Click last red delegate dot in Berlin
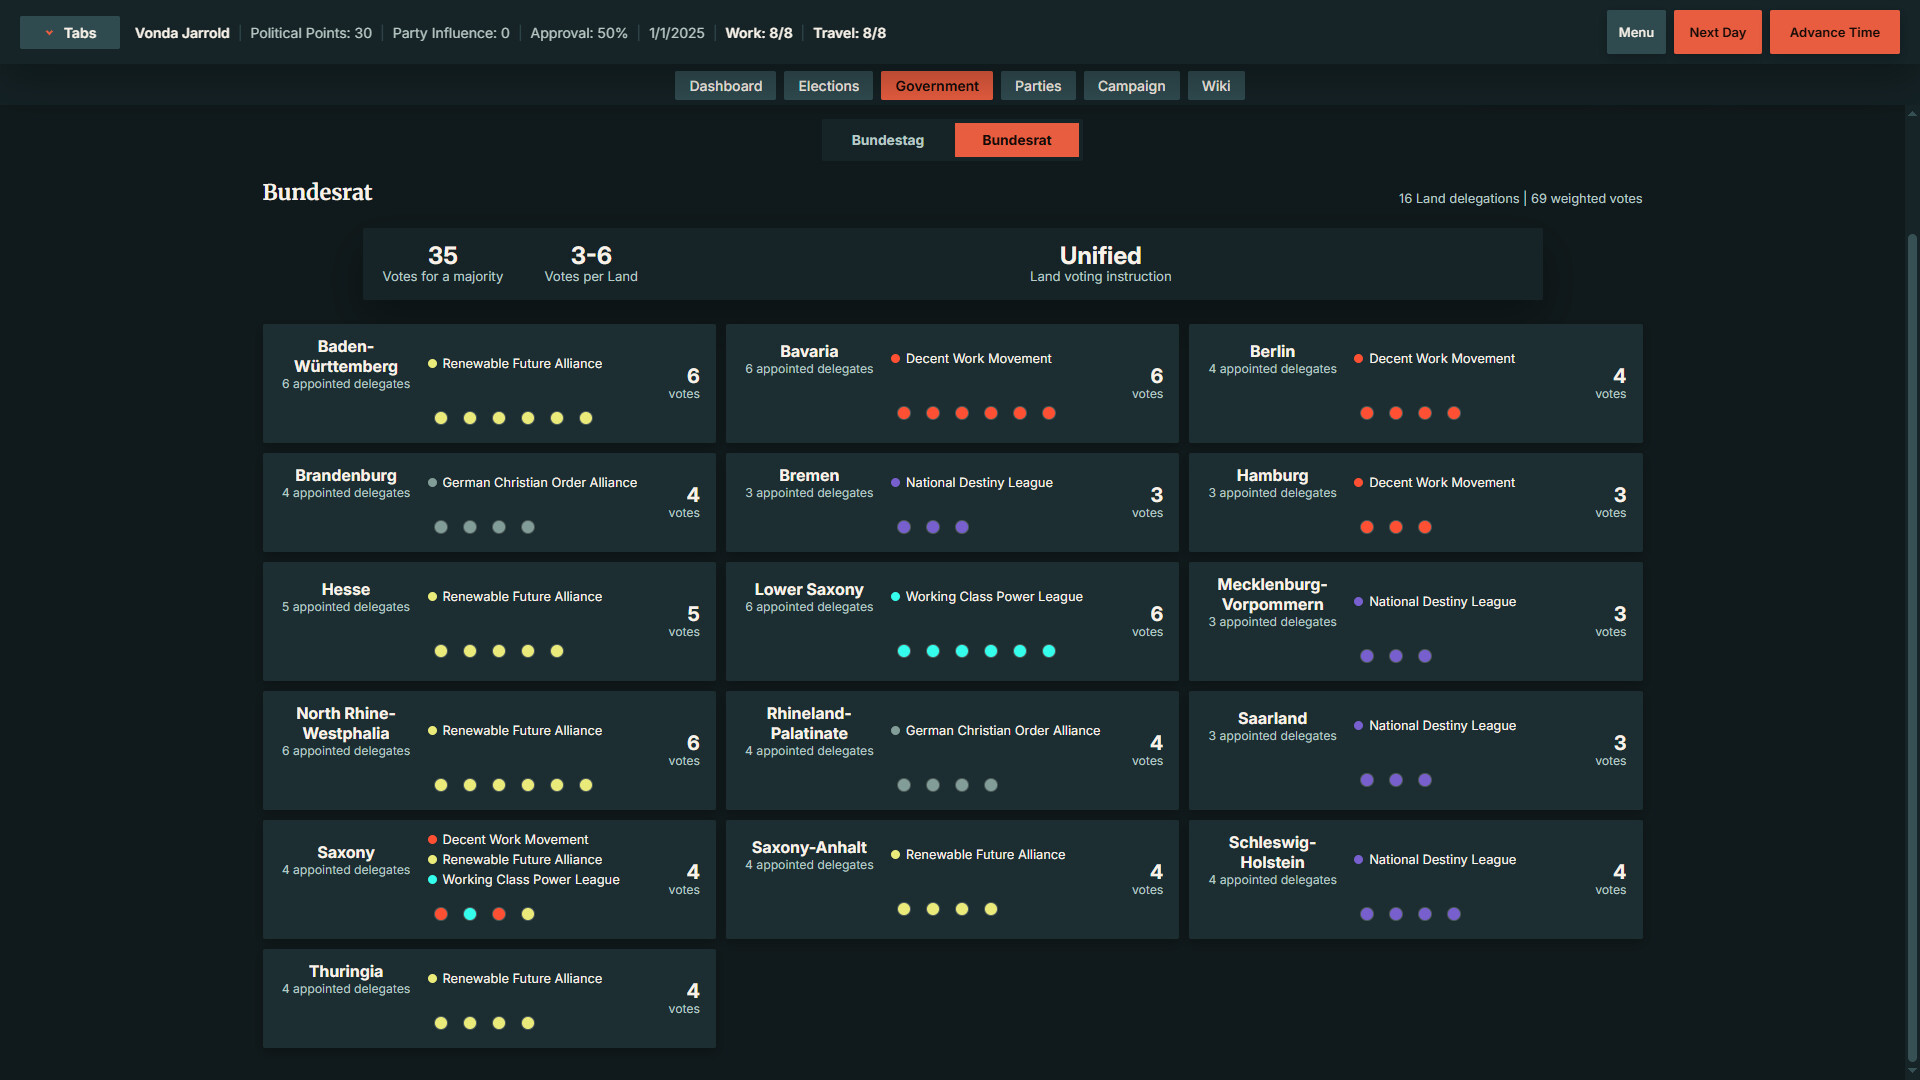This screenshot has height=1080, width=1920. click(1454, 413)
